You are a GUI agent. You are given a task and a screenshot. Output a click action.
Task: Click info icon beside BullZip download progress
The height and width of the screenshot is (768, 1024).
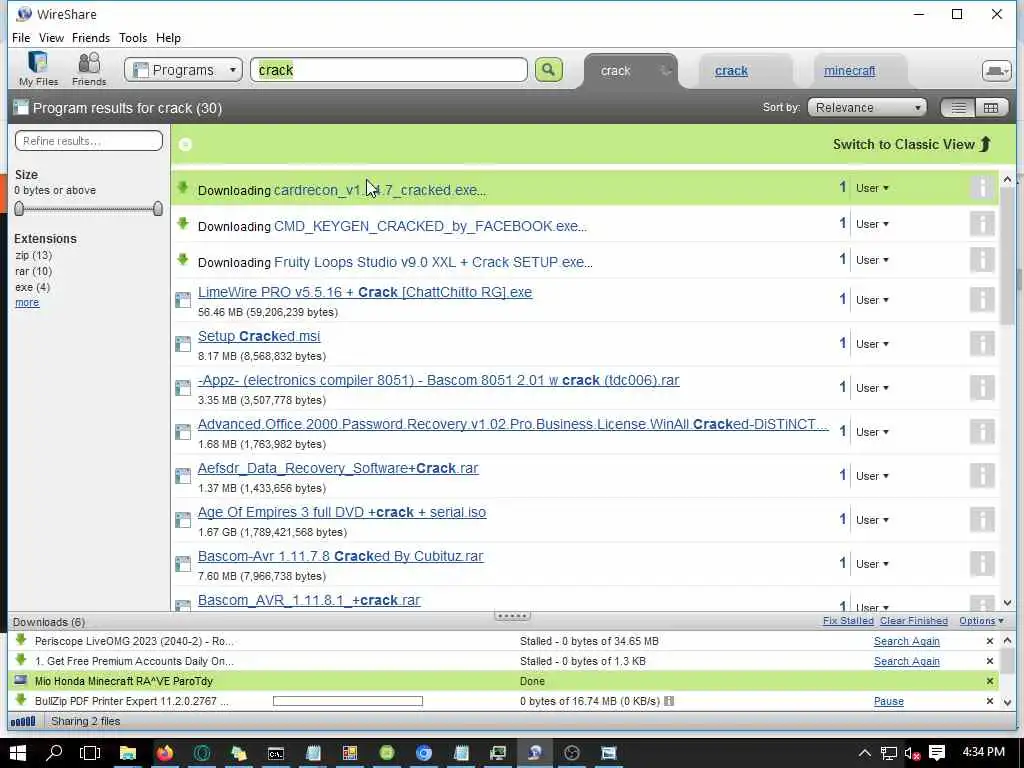[669, 701]
